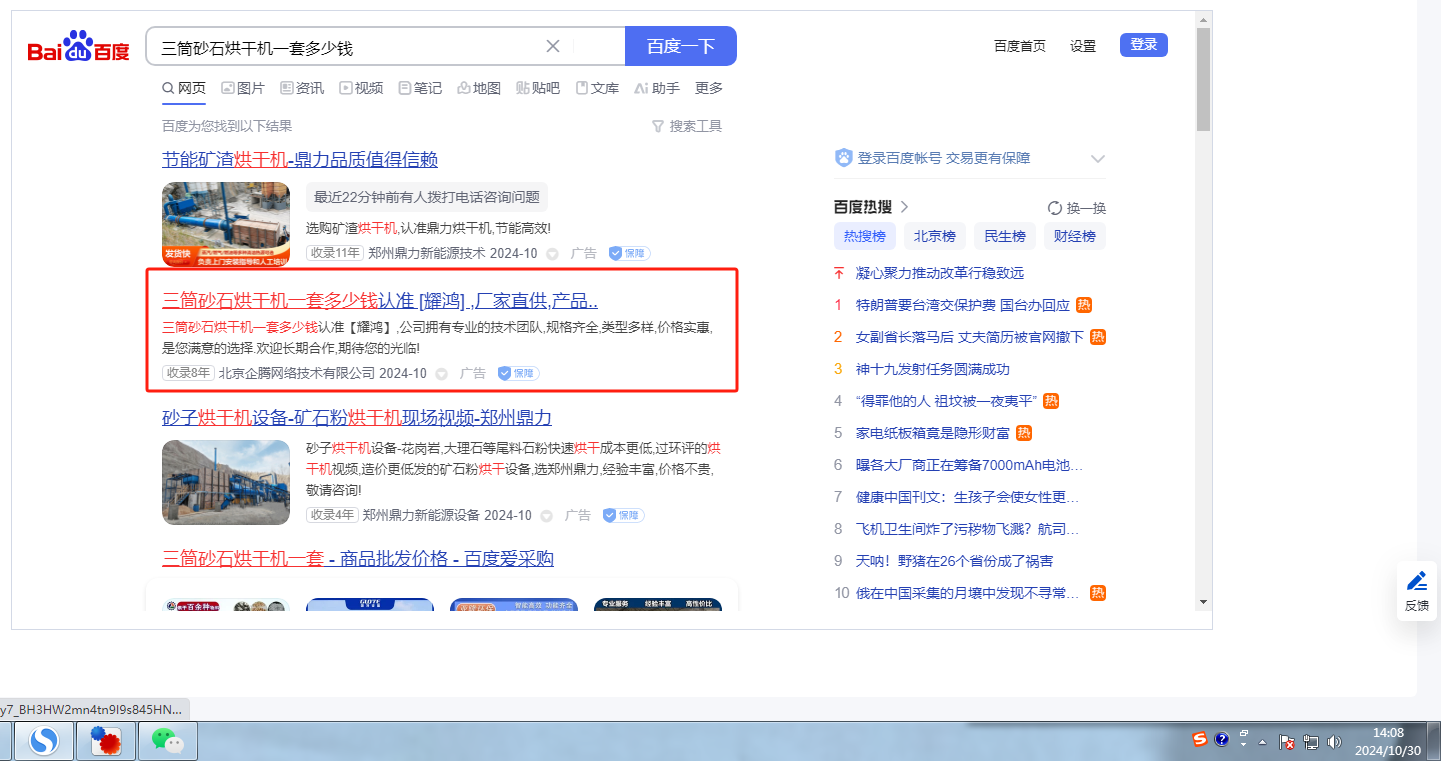Open the 设置 link
Viewport: 1441px width, 761px height.
pos(1083,46)
